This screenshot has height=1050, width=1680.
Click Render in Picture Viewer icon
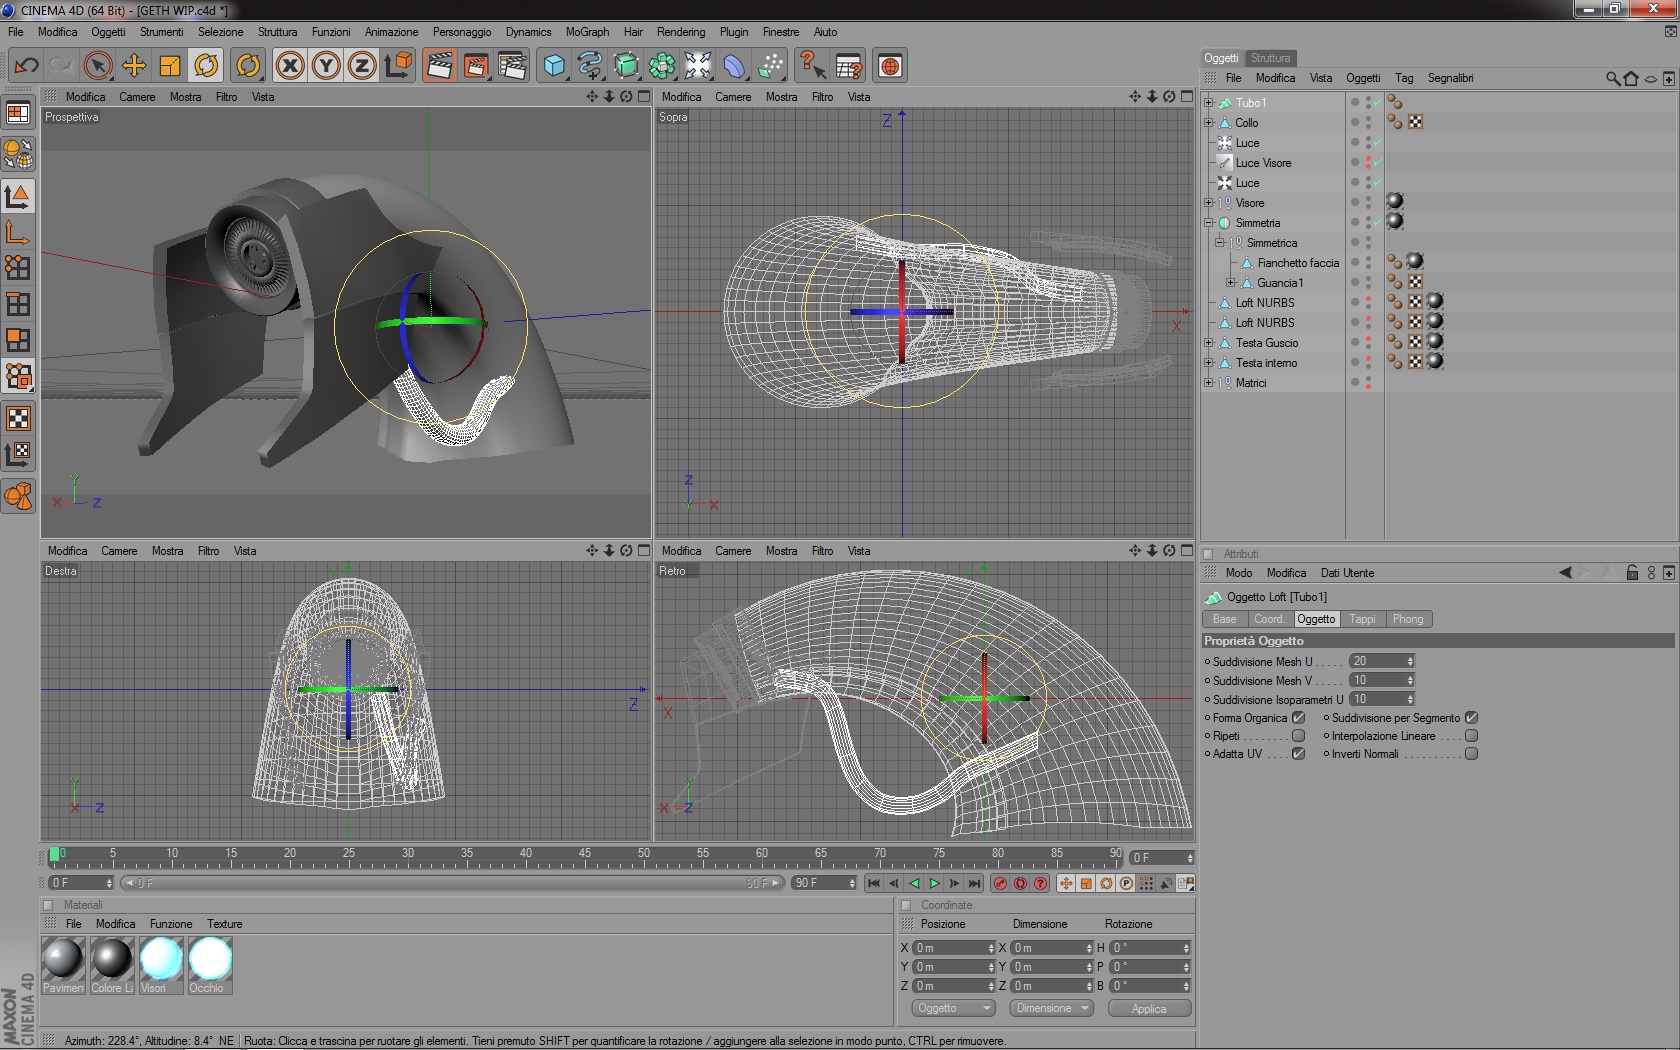click(x=476, y=66)
